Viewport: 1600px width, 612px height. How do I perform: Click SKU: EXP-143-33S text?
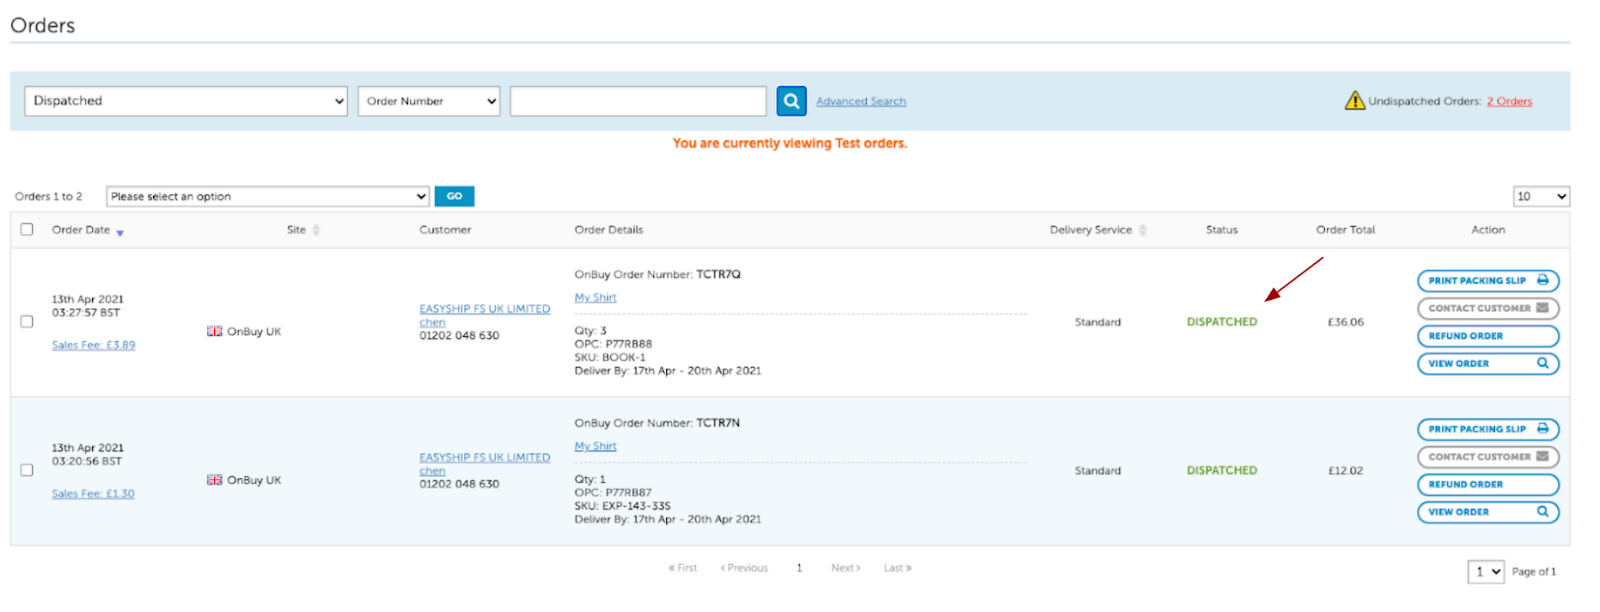[622, 506]
